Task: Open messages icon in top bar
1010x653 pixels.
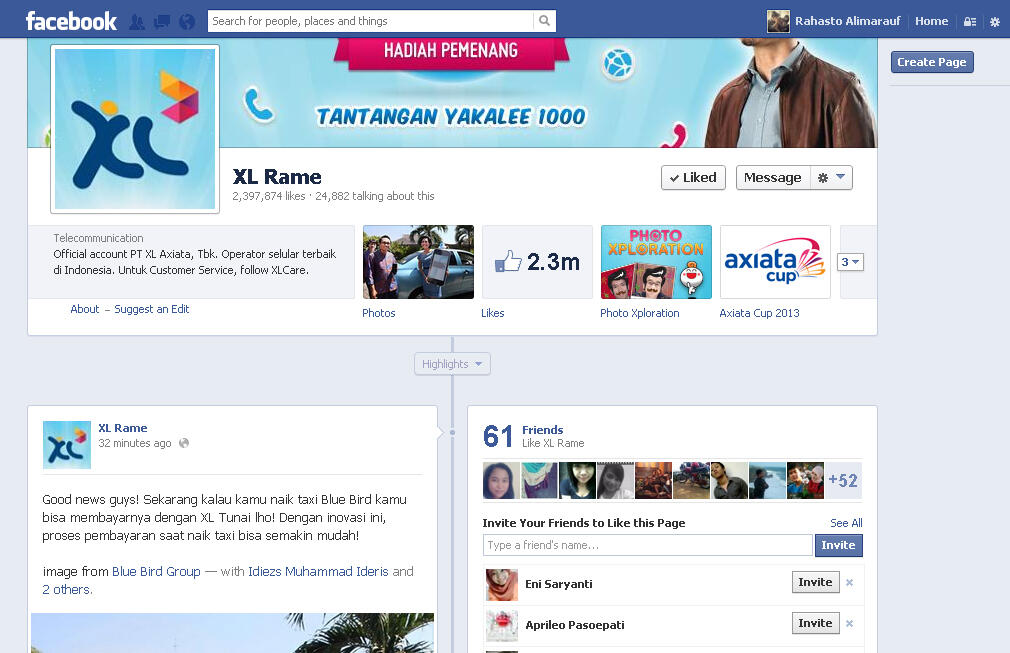Action: click(x=162, y=22)
